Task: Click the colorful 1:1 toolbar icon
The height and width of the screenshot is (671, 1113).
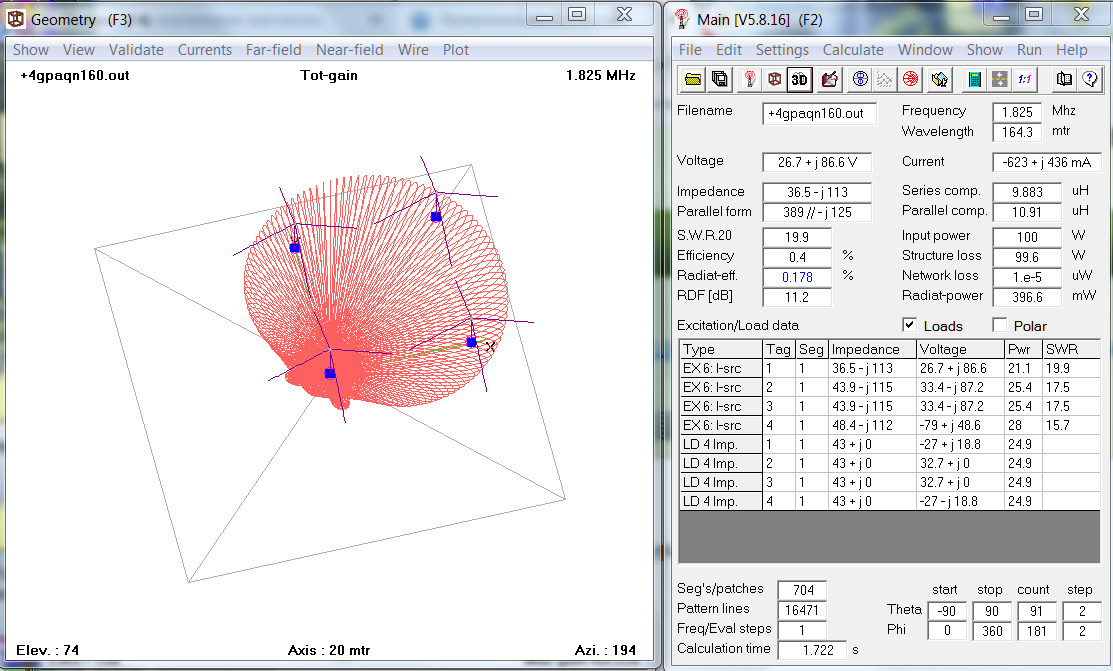Action: click(x=1025, y=80)
